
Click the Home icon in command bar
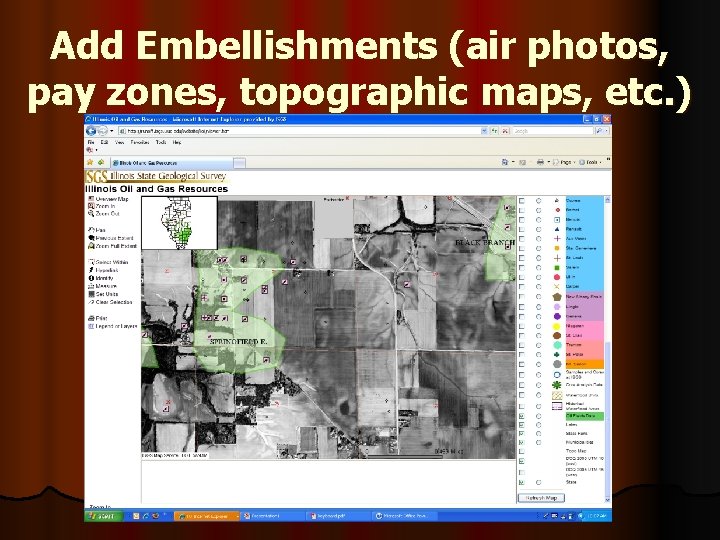coord(505,162)
